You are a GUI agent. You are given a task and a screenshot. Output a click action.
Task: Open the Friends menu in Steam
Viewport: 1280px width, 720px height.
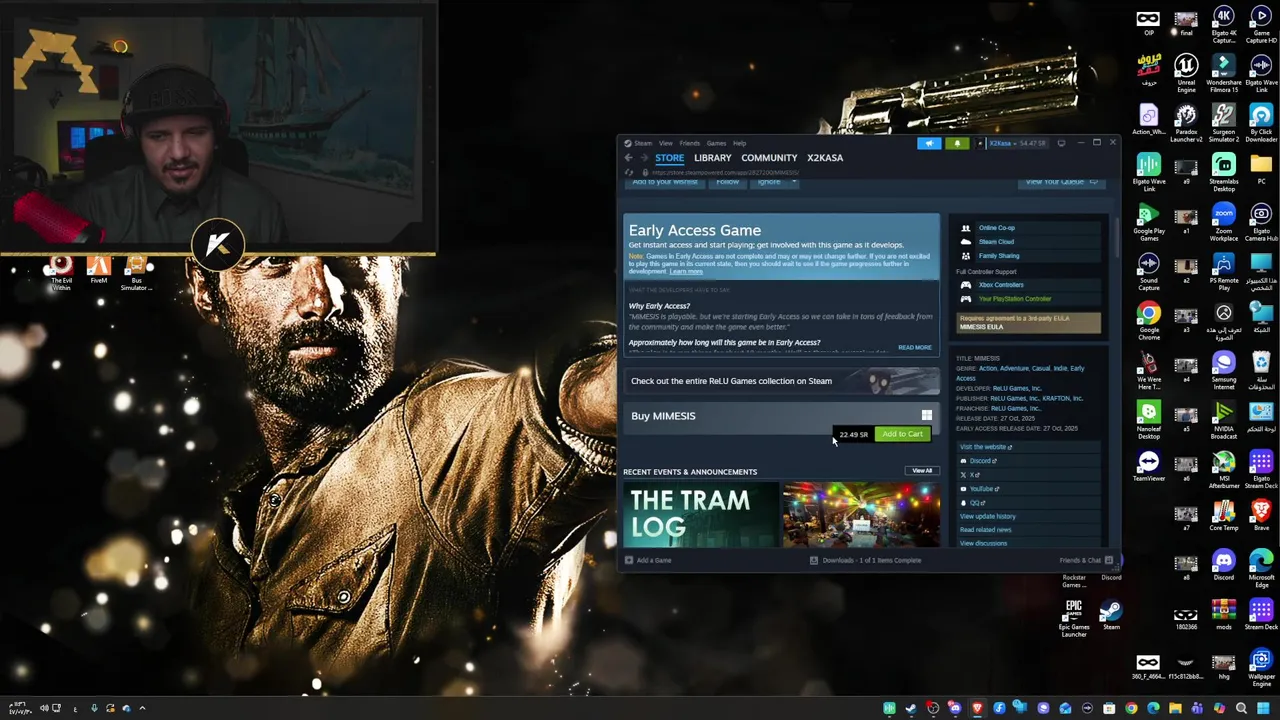tap(690, 143)
